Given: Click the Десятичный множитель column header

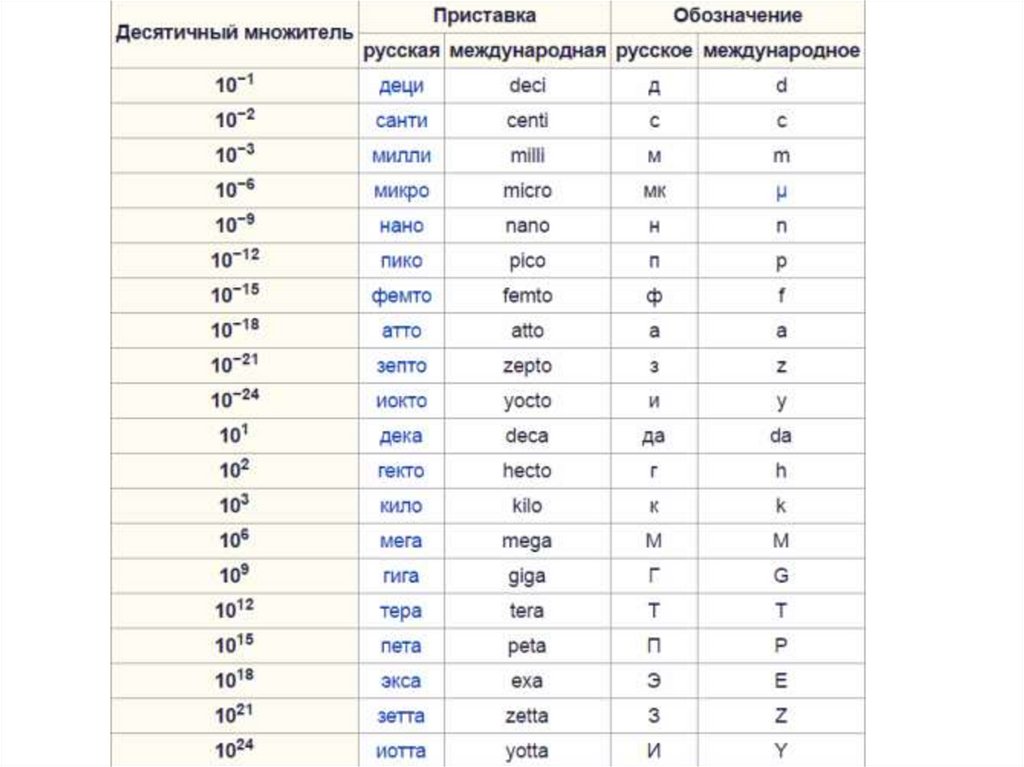Looking at the screenshot, I should (235, 33).
